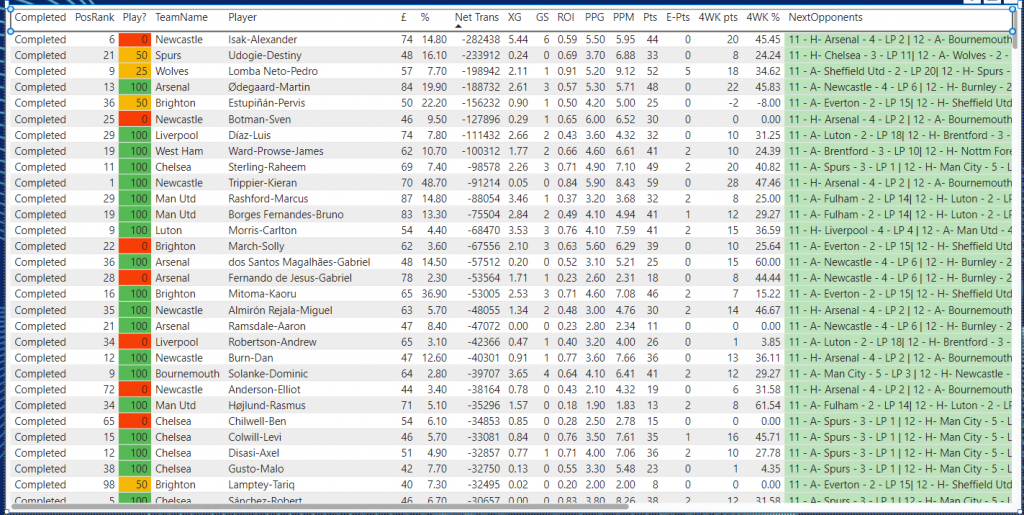Sort by the XG column header
The image size is (1024, 515).
(x=515, y=18)
